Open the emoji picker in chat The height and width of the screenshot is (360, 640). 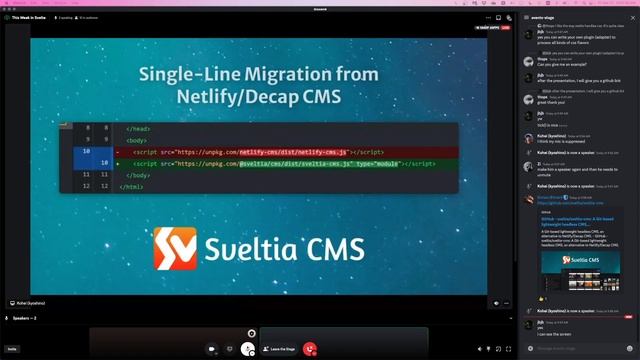point(629,348)
